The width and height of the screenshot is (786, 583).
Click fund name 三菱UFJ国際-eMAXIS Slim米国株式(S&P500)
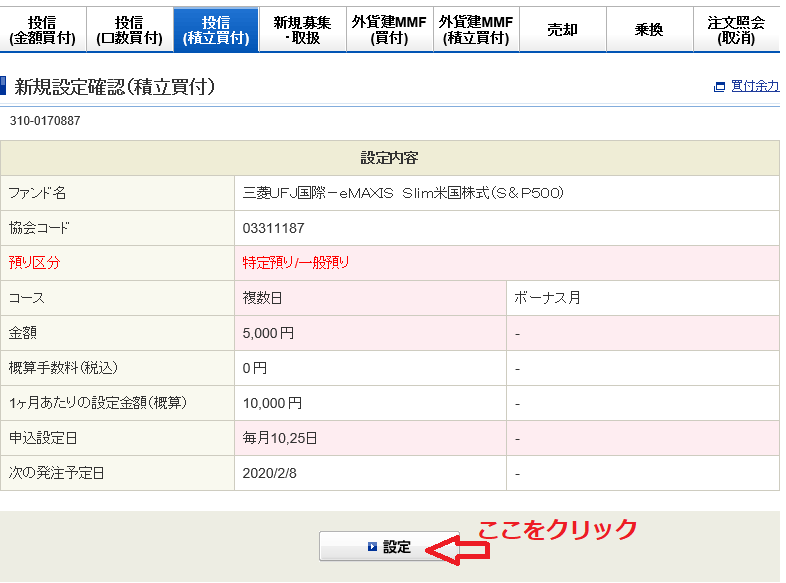click(x=403, y=193)
